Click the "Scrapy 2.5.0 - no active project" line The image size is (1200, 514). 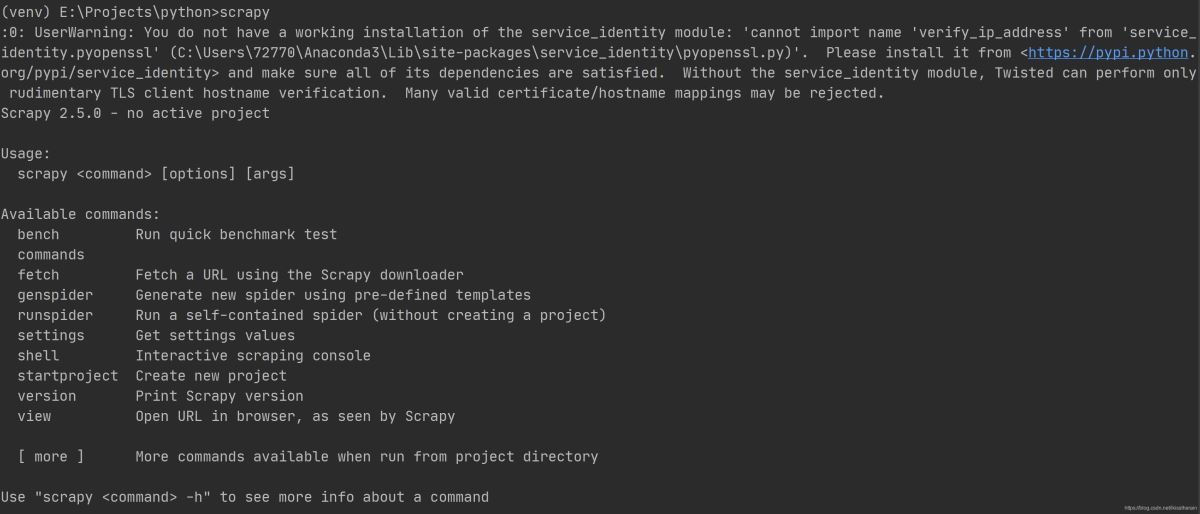click(135, 113)
